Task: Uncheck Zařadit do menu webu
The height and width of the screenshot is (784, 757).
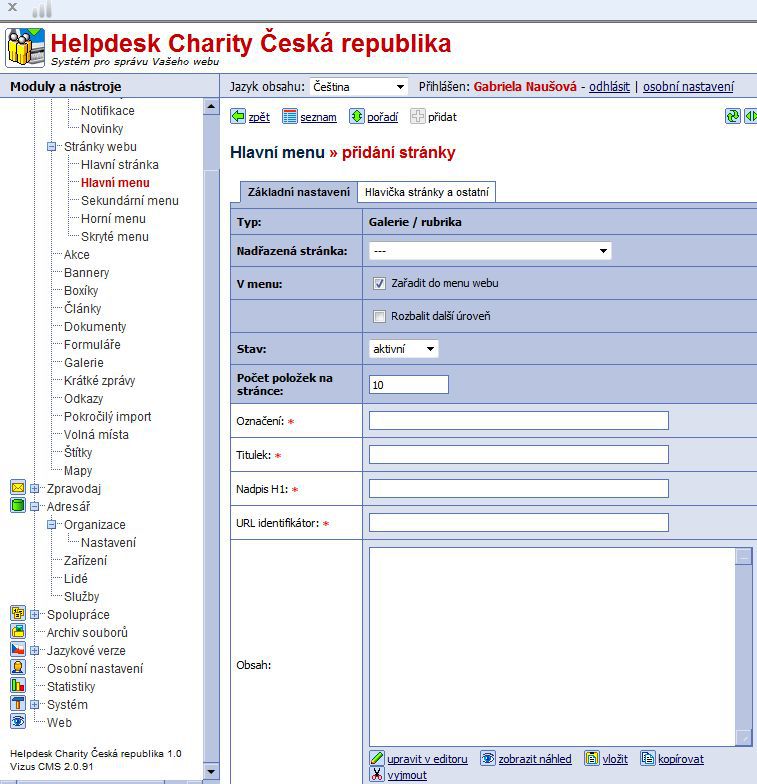Action: point(379,284)
